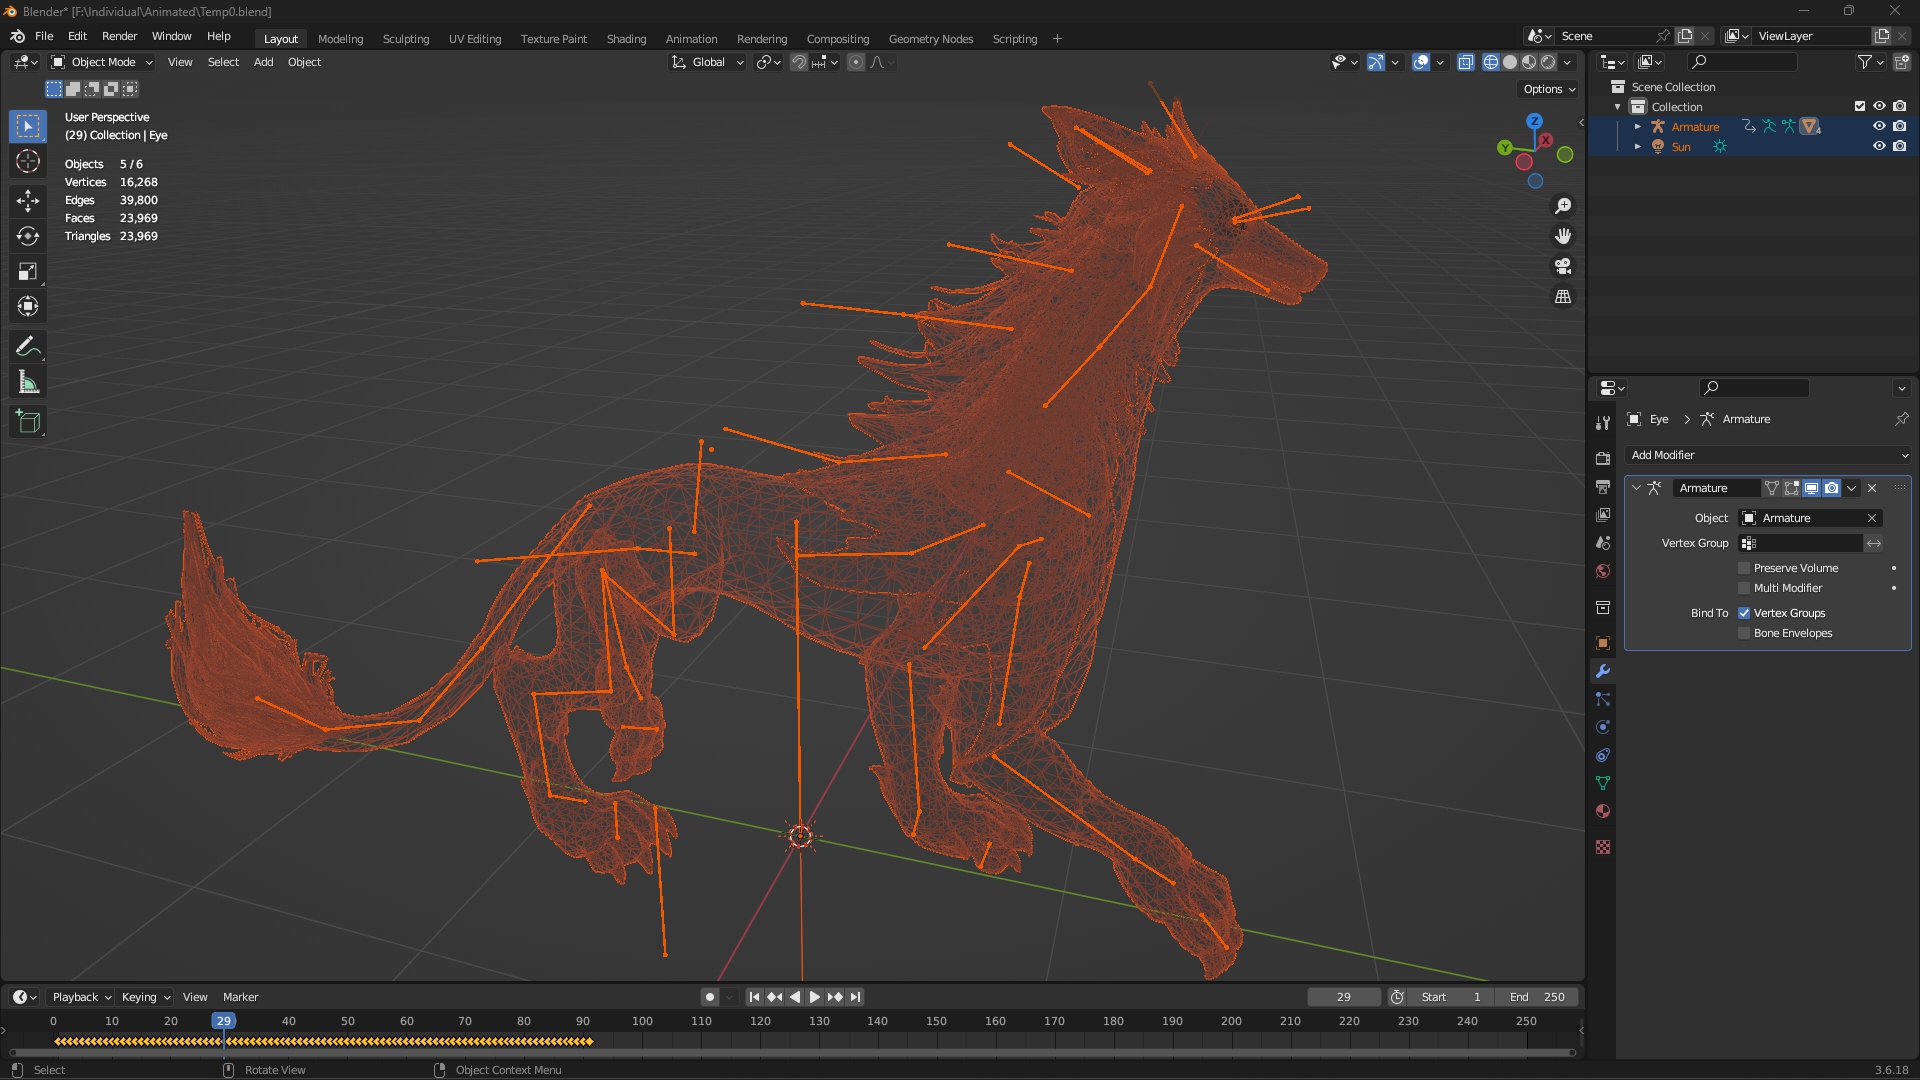Viewport: 1920px width, 1080px height.
Task: Open the Object Mode dropdown
Action: pos(102,62)
